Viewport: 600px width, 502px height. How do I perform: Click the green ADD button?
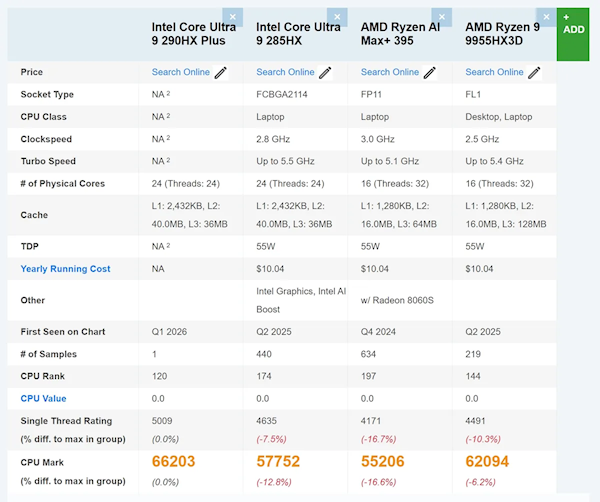(x=574, y=31)
